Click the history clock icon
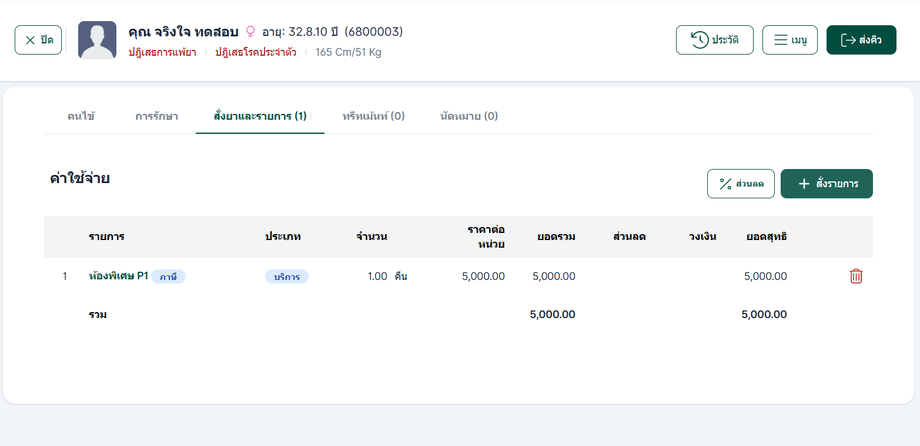The image size is (920, 446). [697, 40]
